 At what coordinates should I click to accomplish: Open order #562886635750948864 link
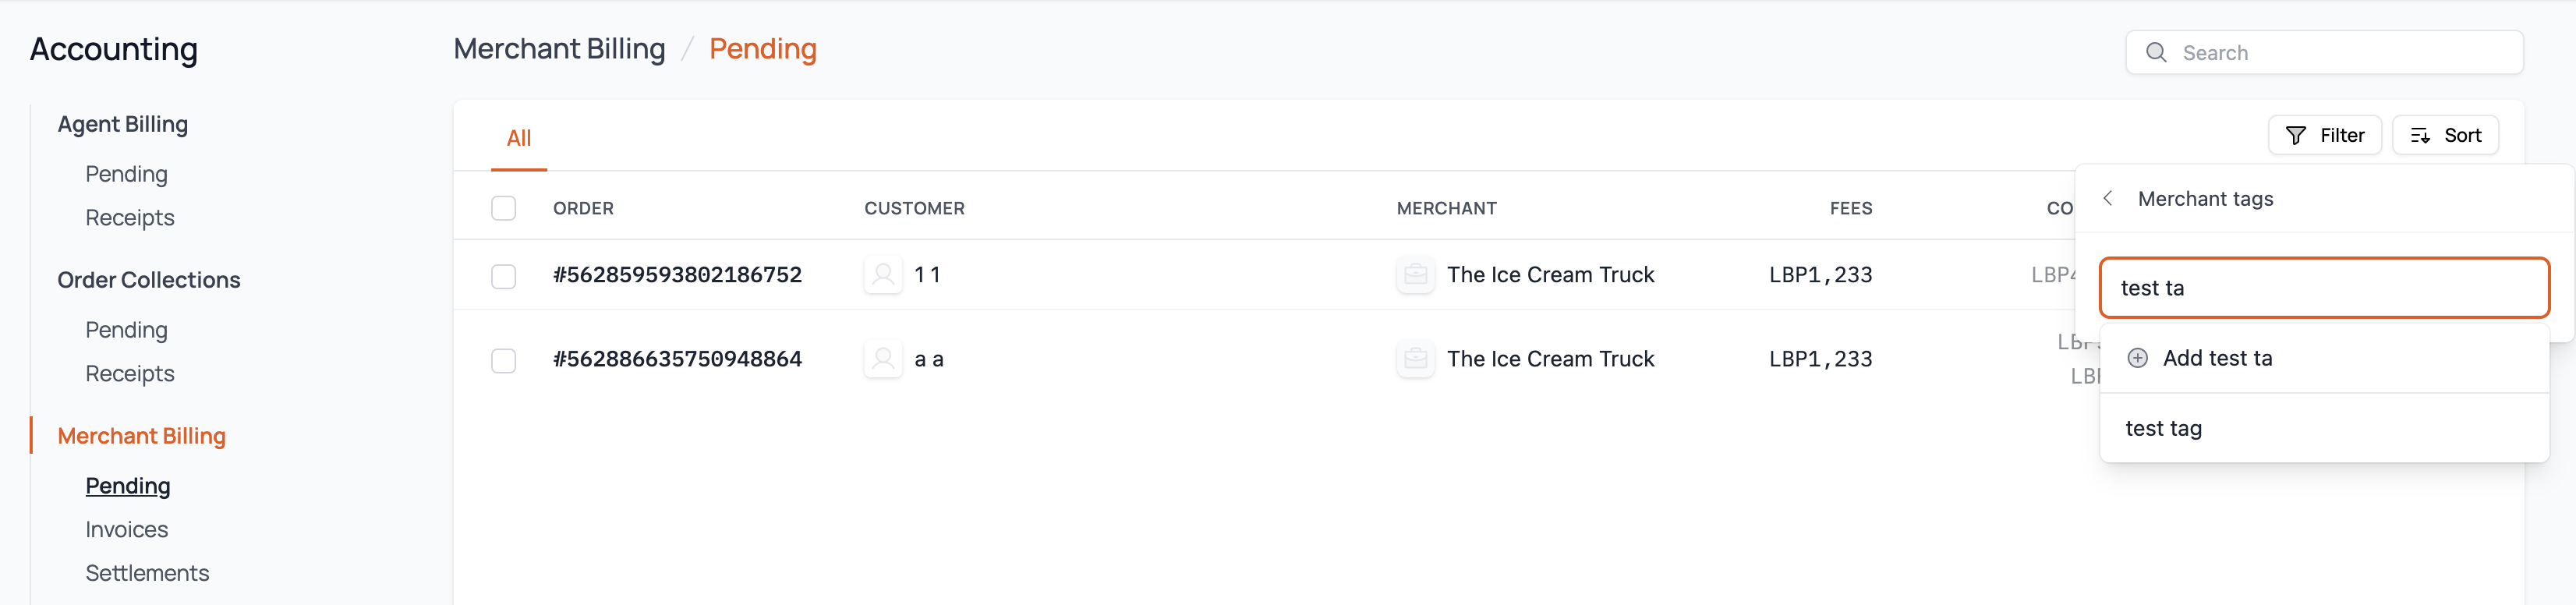pyautogui.click(x=677, y=359)
